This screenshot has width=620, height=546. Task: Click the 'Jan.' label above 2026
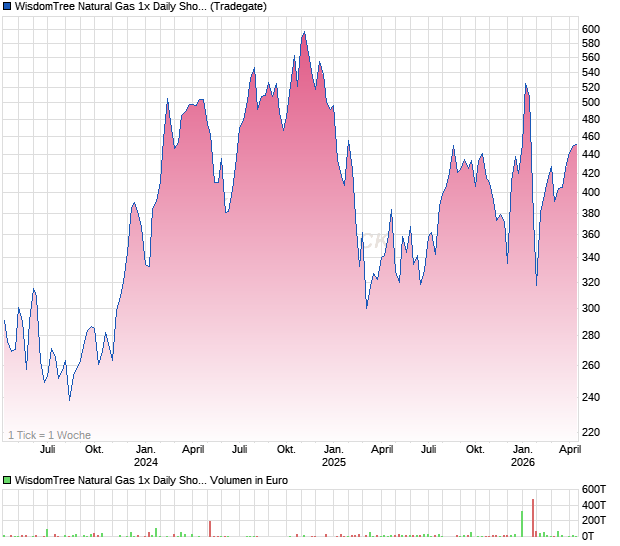click(523, 450)
